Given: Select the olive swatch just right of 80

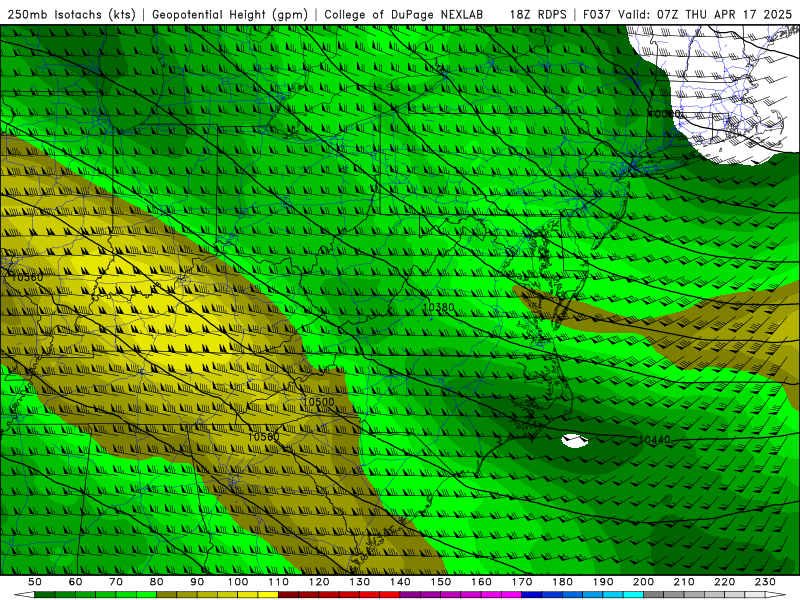Looking at the screenshot, I should click(x=166, y=595).
